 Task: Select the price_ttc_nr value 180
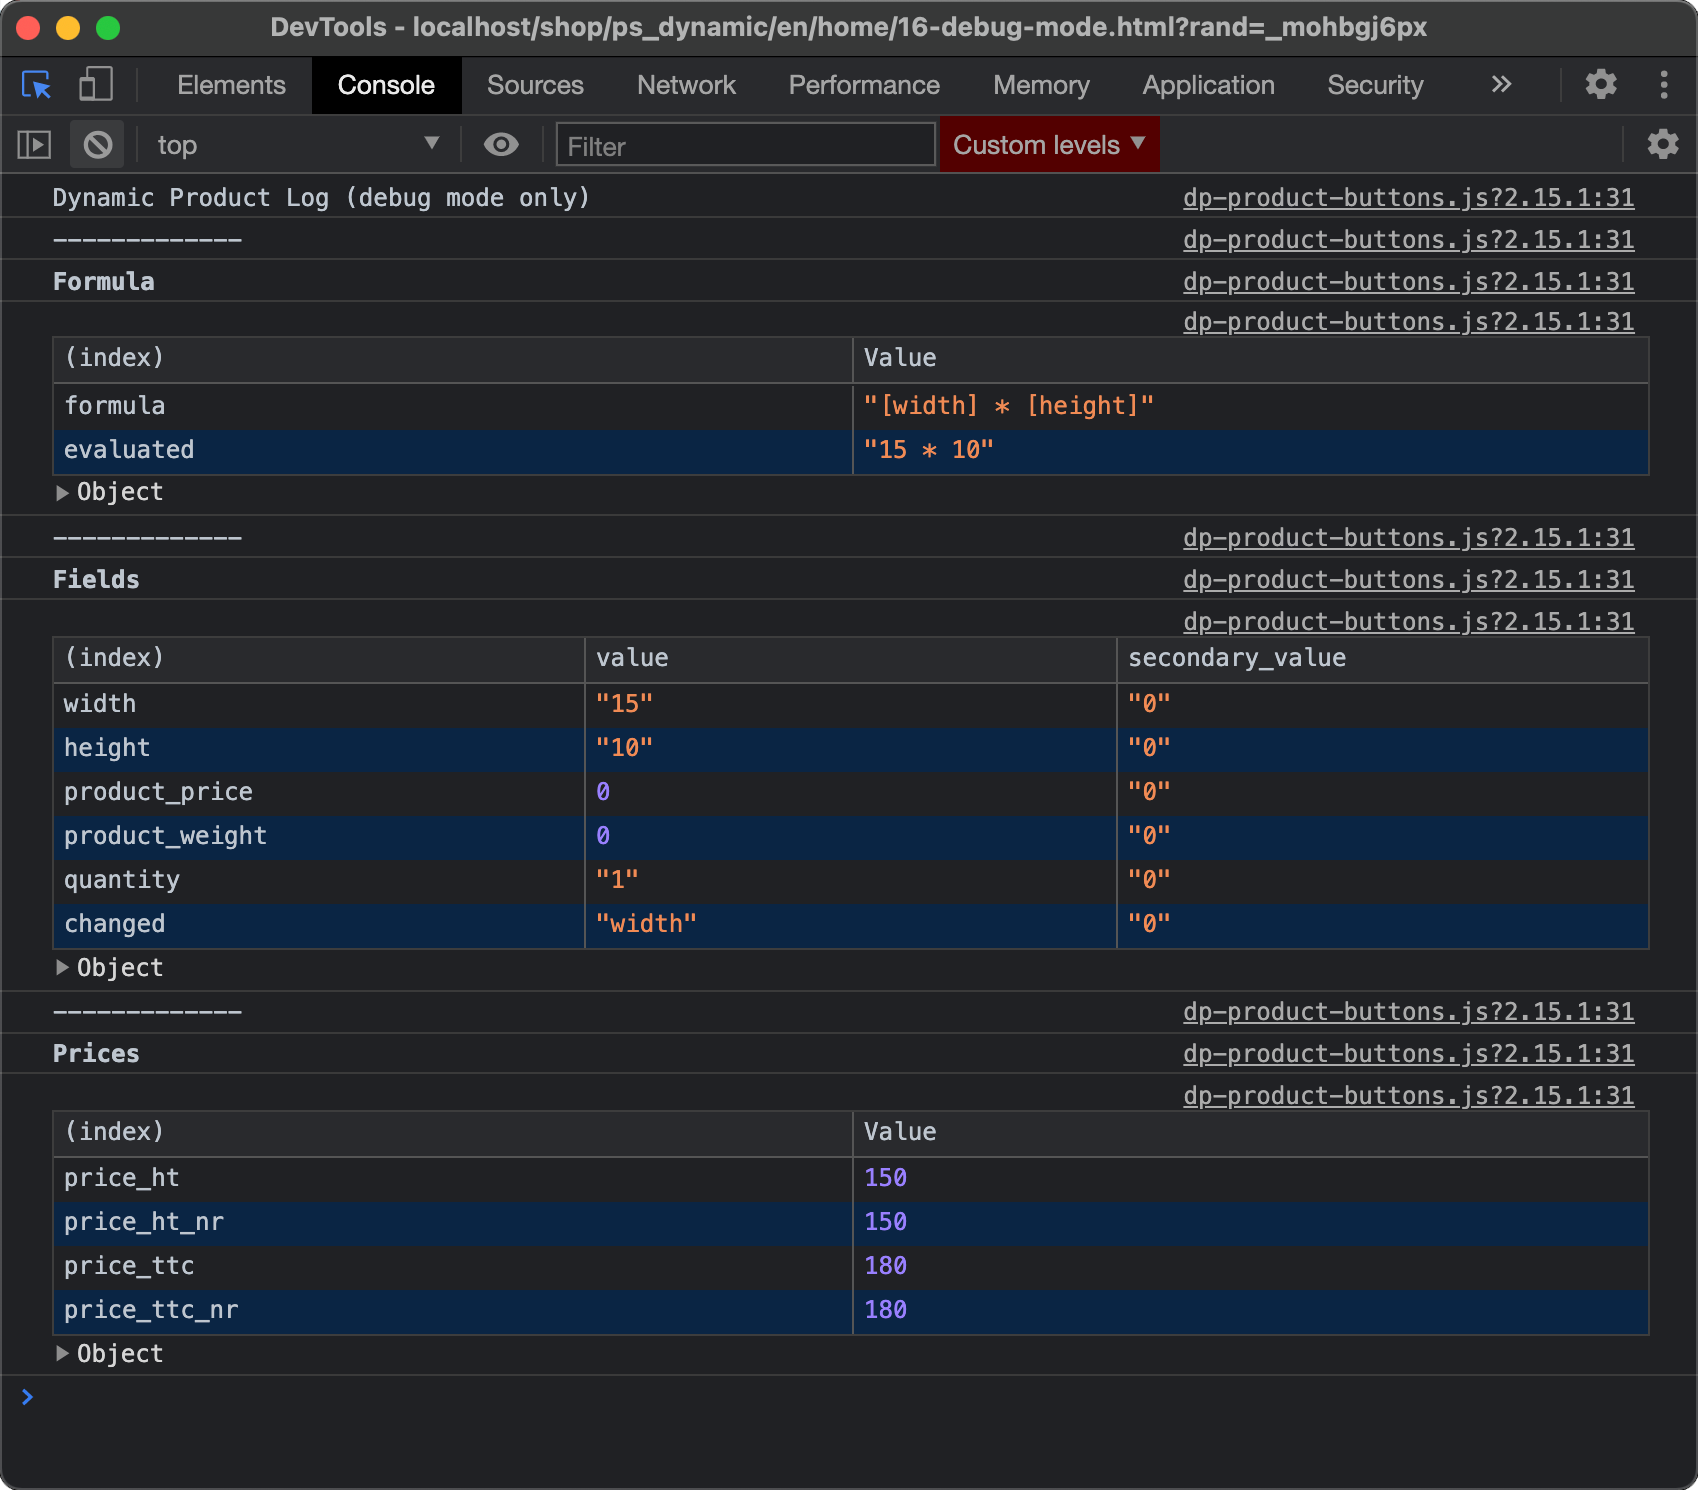click(x=885, y=1310)
